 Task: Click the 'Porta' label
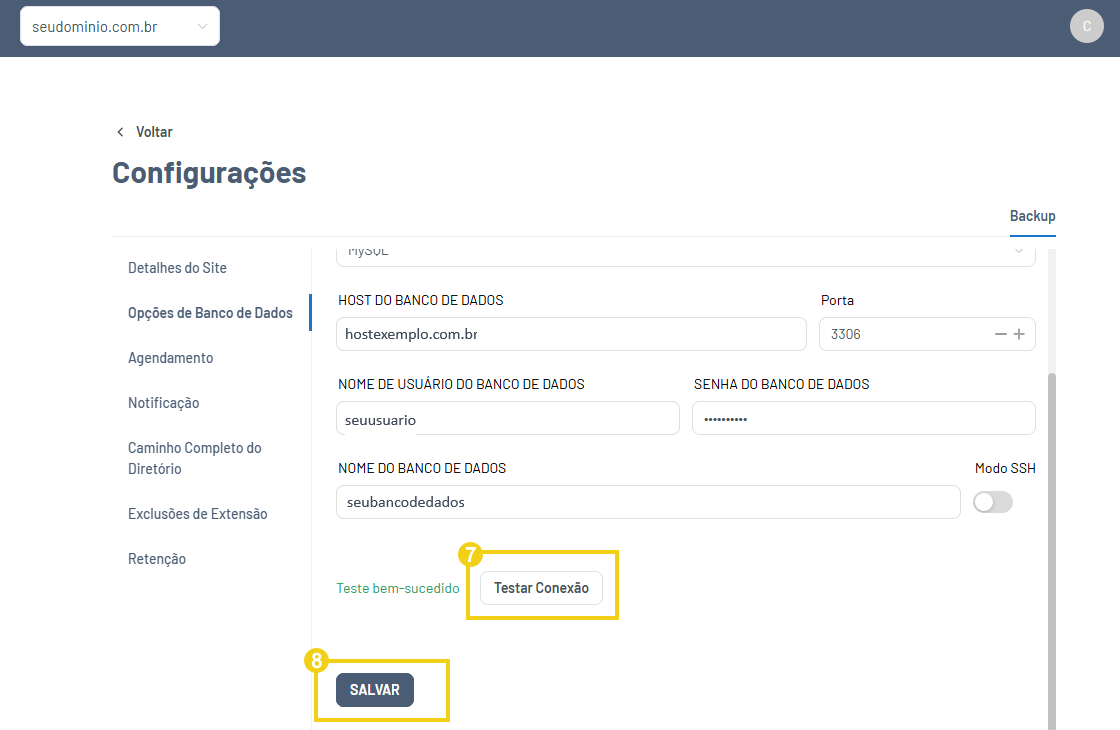pyautogui.click(x=837, y=301)
